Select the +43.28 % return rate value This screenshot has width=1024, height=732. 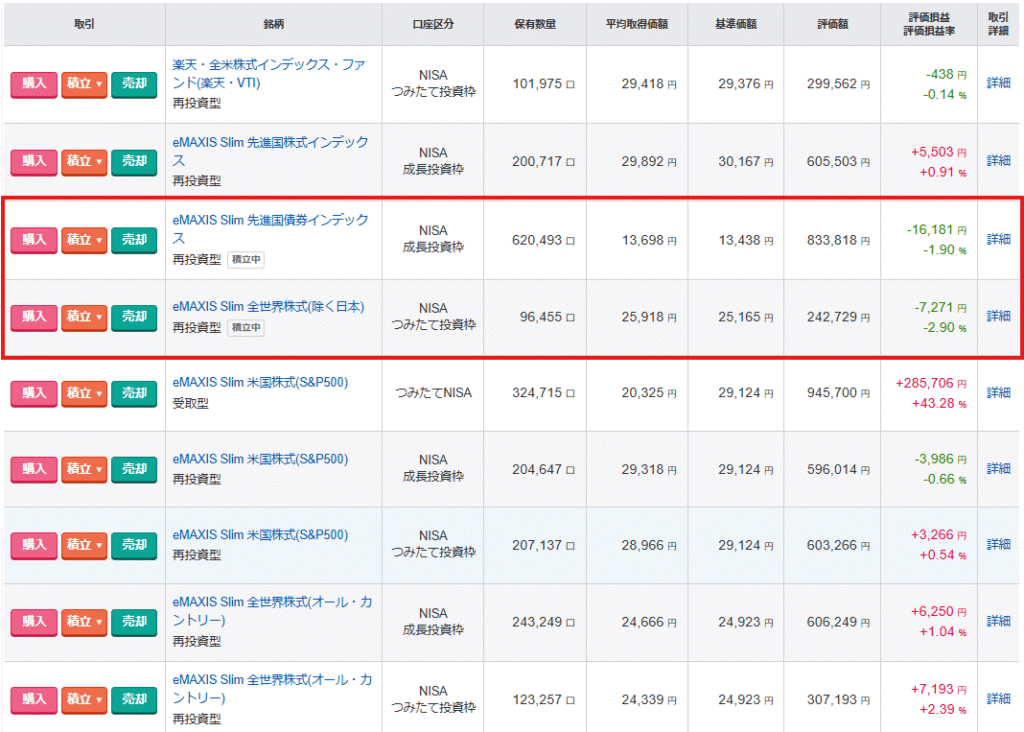(x=939, y=404)
